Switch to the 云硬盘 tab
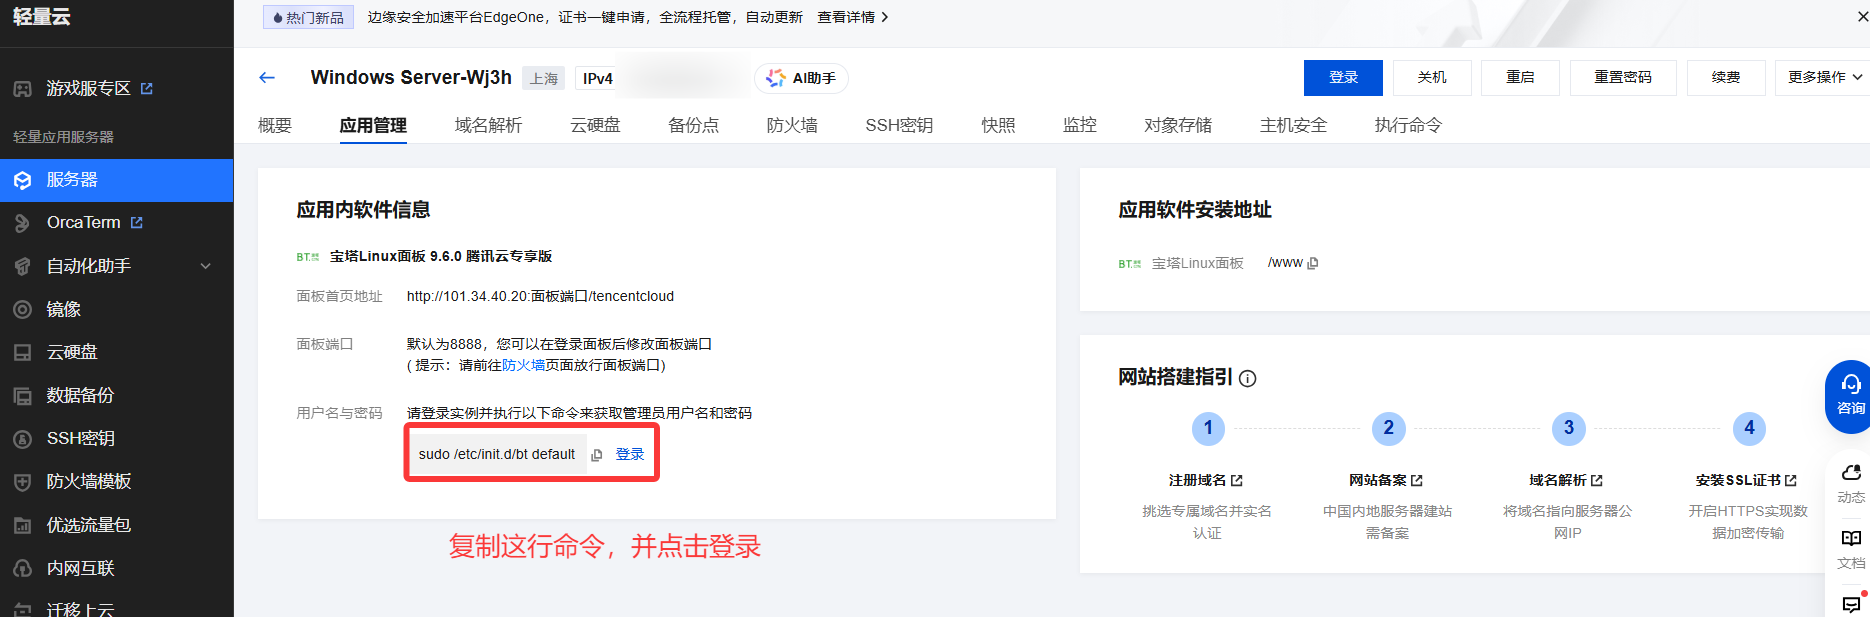The height and width of the screenshot is (617, 1870). click(x=595, y=125)
